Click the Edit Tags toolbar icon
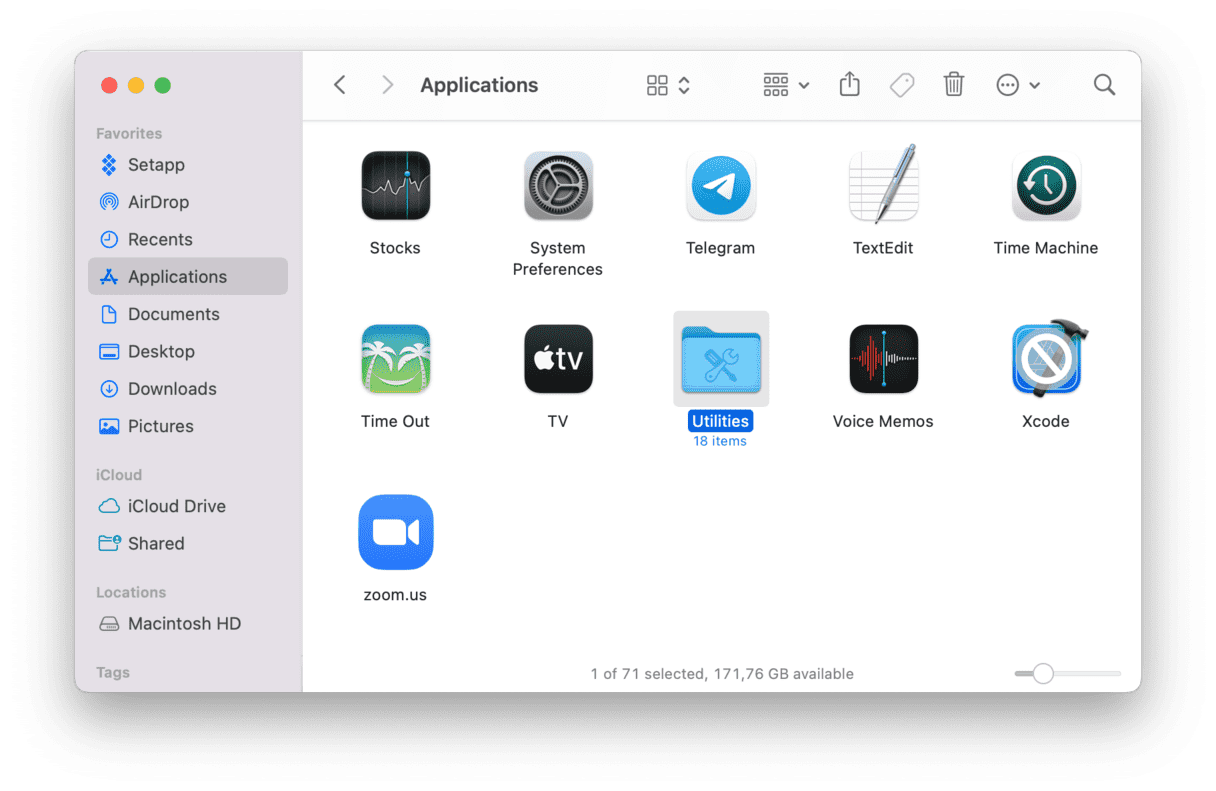 [x=902, y=85]
